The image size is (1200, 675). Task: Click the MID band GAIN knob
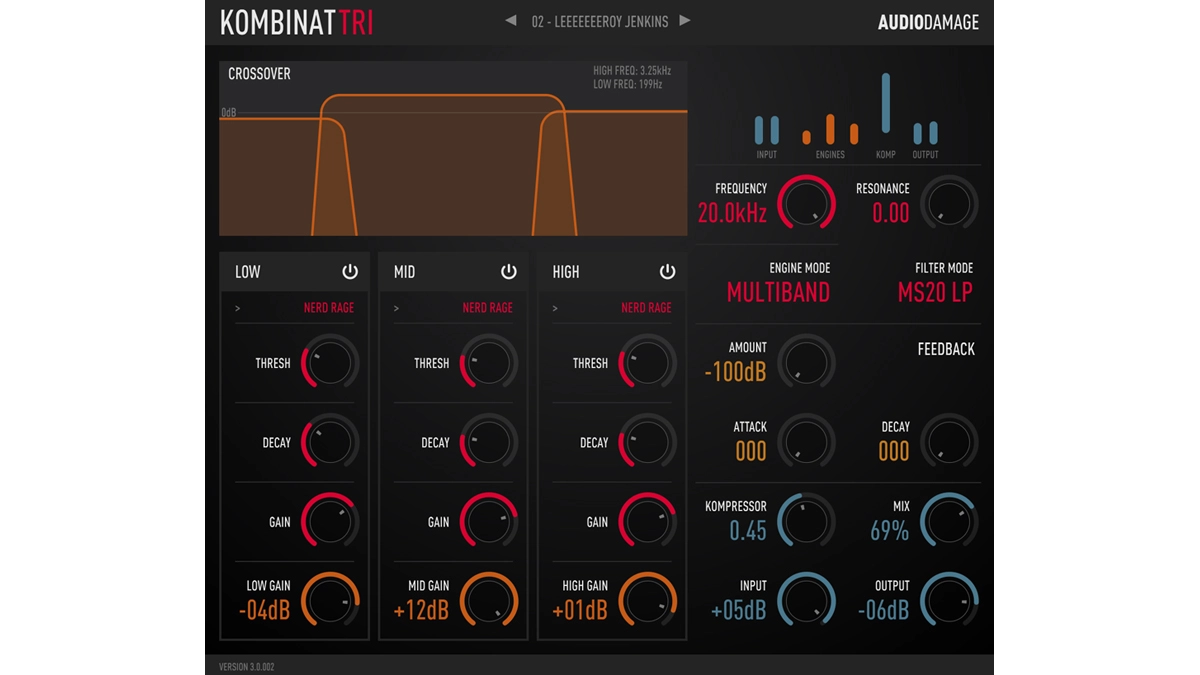489,521
